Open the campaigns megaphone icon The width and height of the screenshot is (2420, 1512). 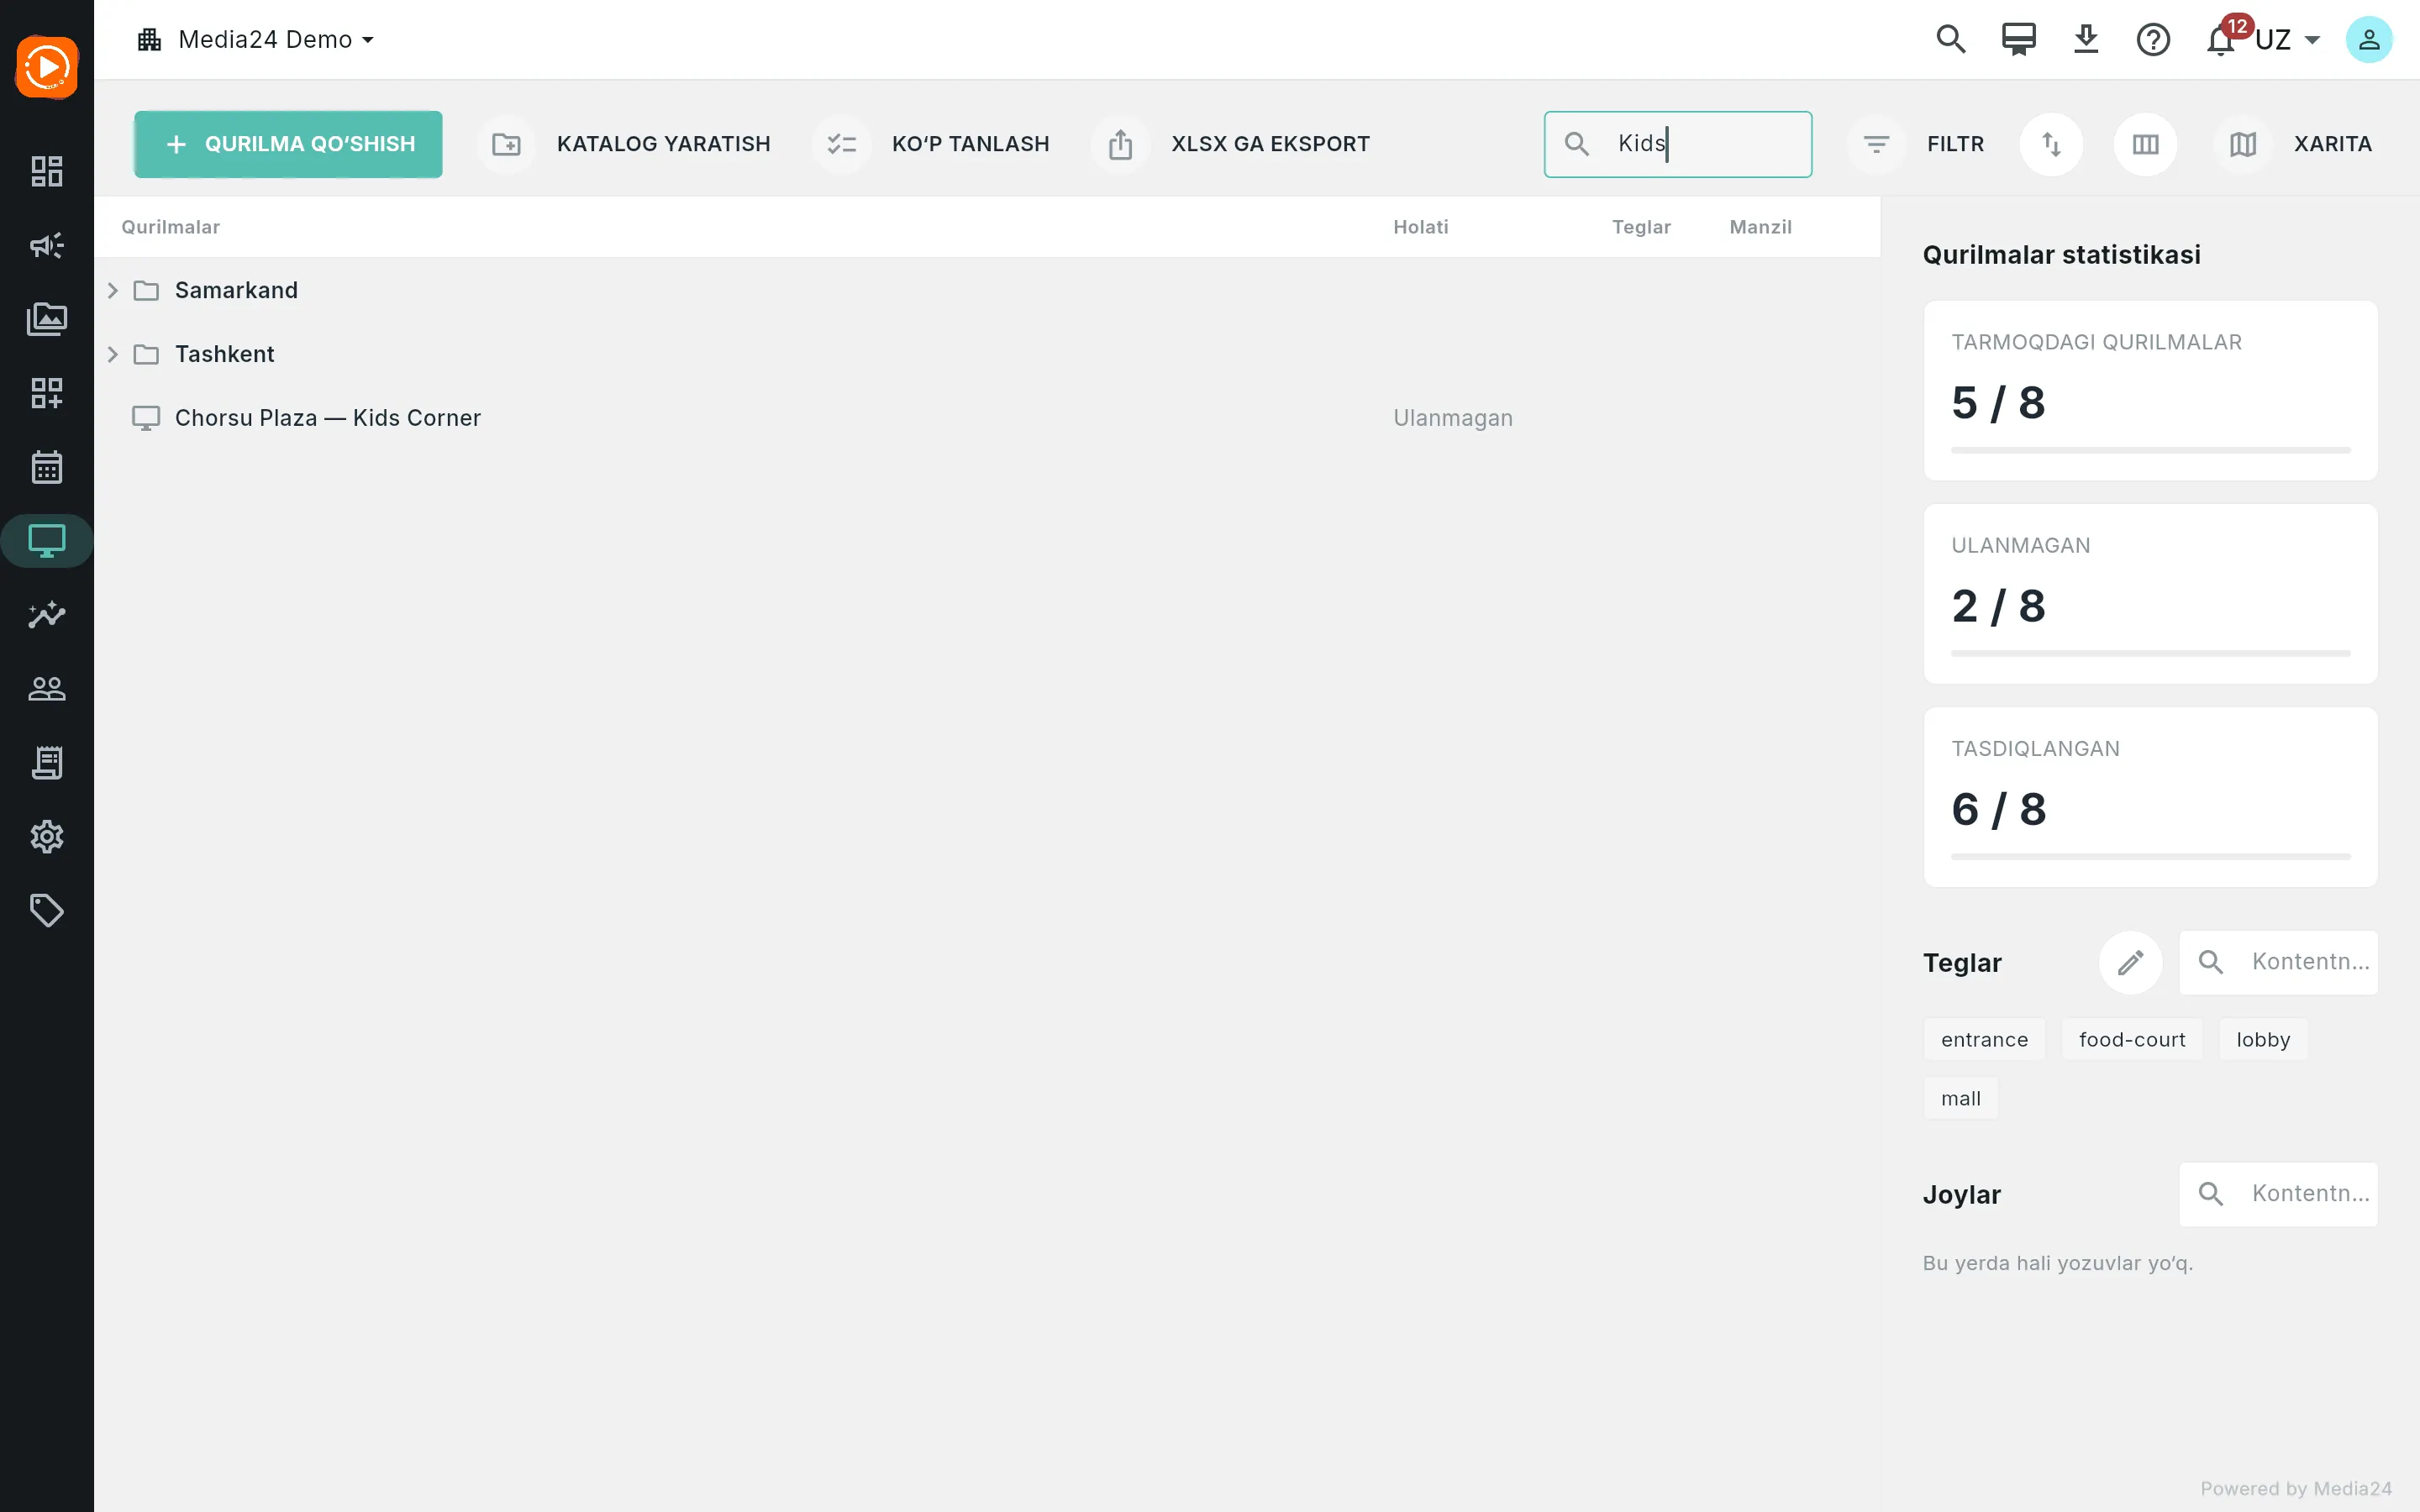point(47,245)
